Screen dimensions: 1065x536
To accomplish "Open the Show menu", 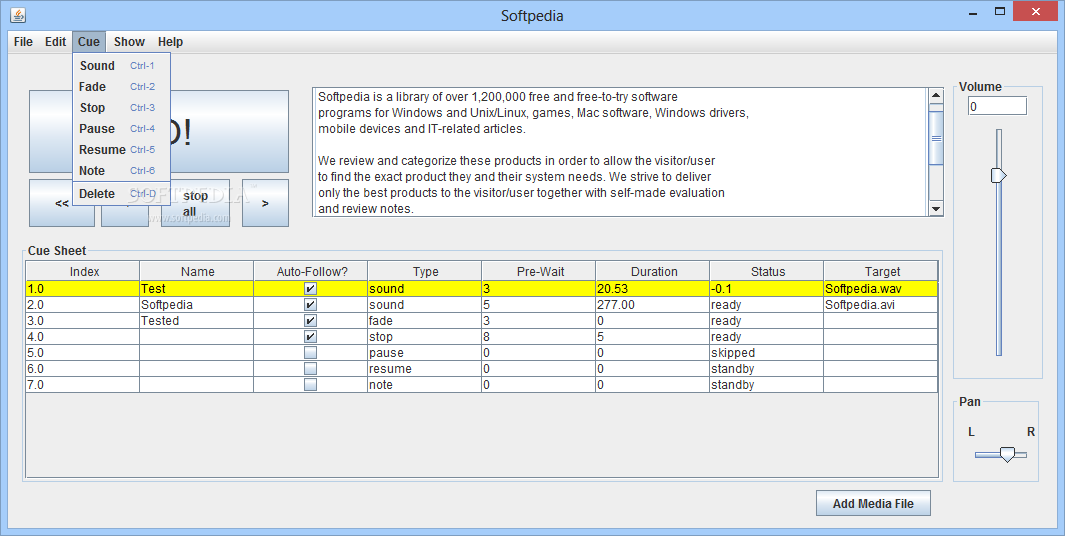I will (x=129, y=41).
